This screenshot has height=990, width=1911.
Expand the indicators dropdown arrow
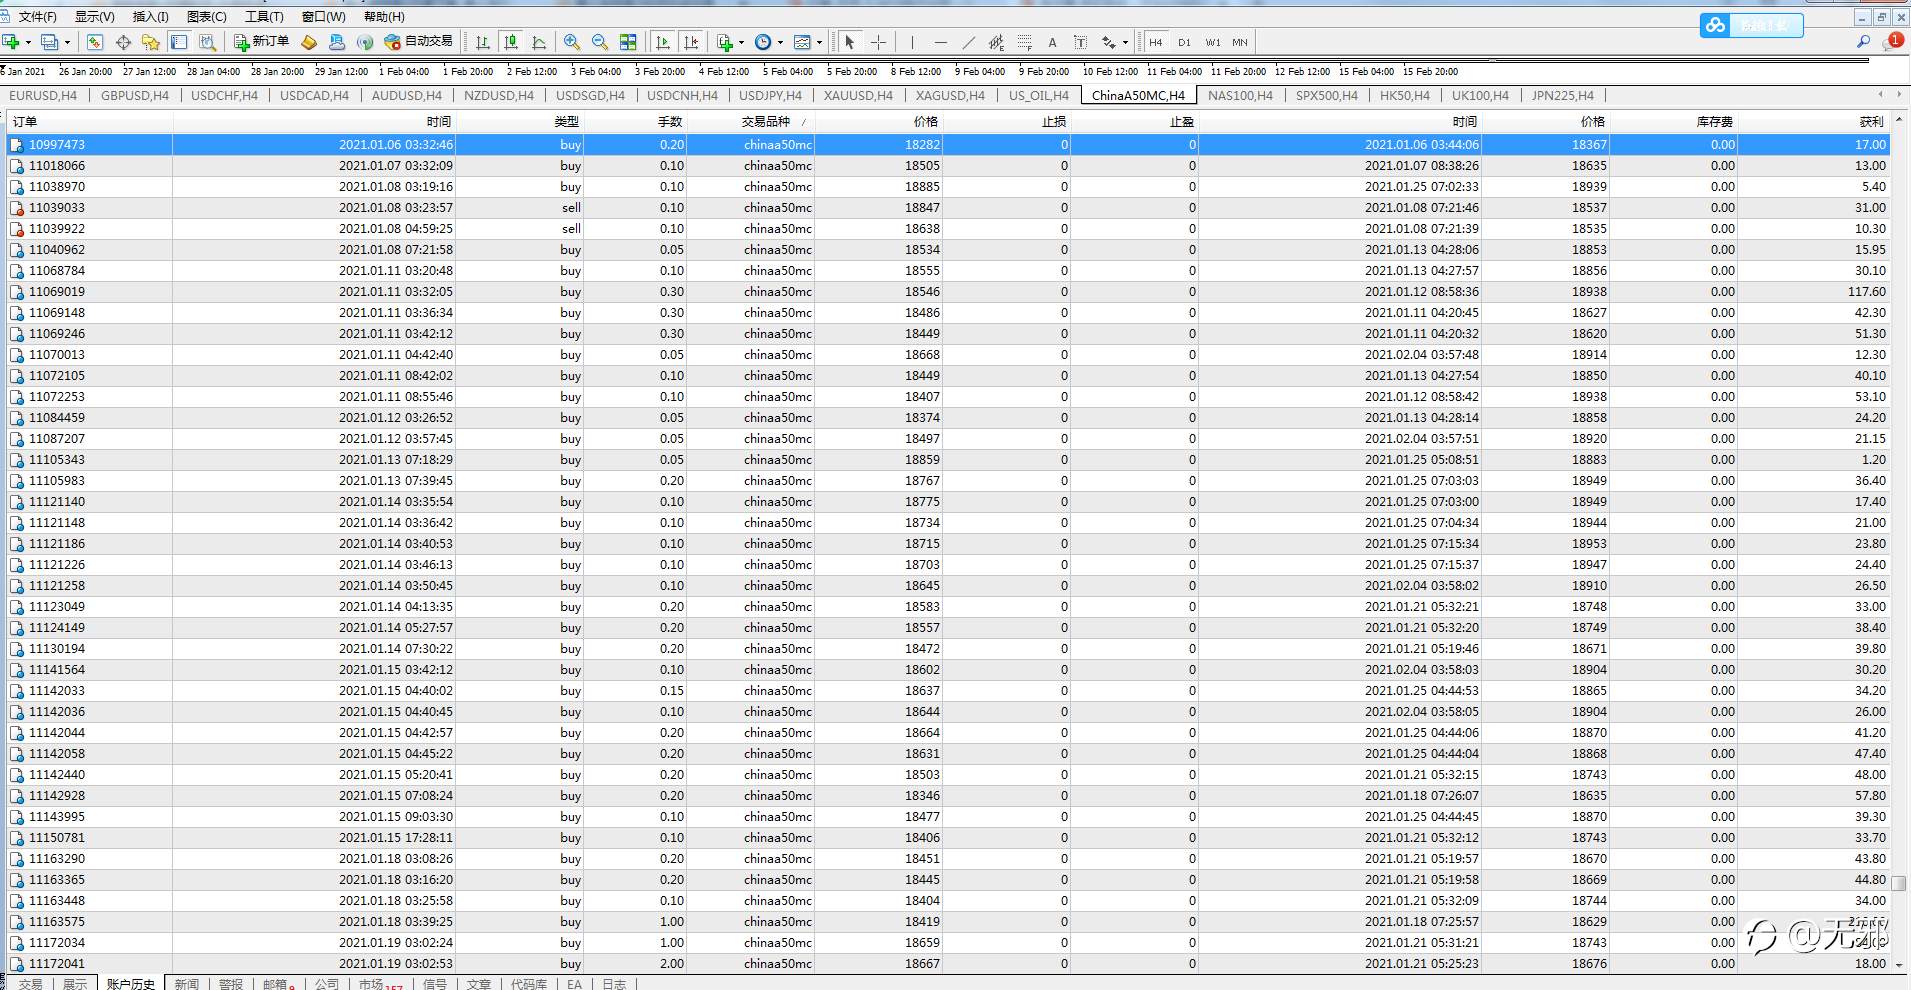click(x=741, y=42)
